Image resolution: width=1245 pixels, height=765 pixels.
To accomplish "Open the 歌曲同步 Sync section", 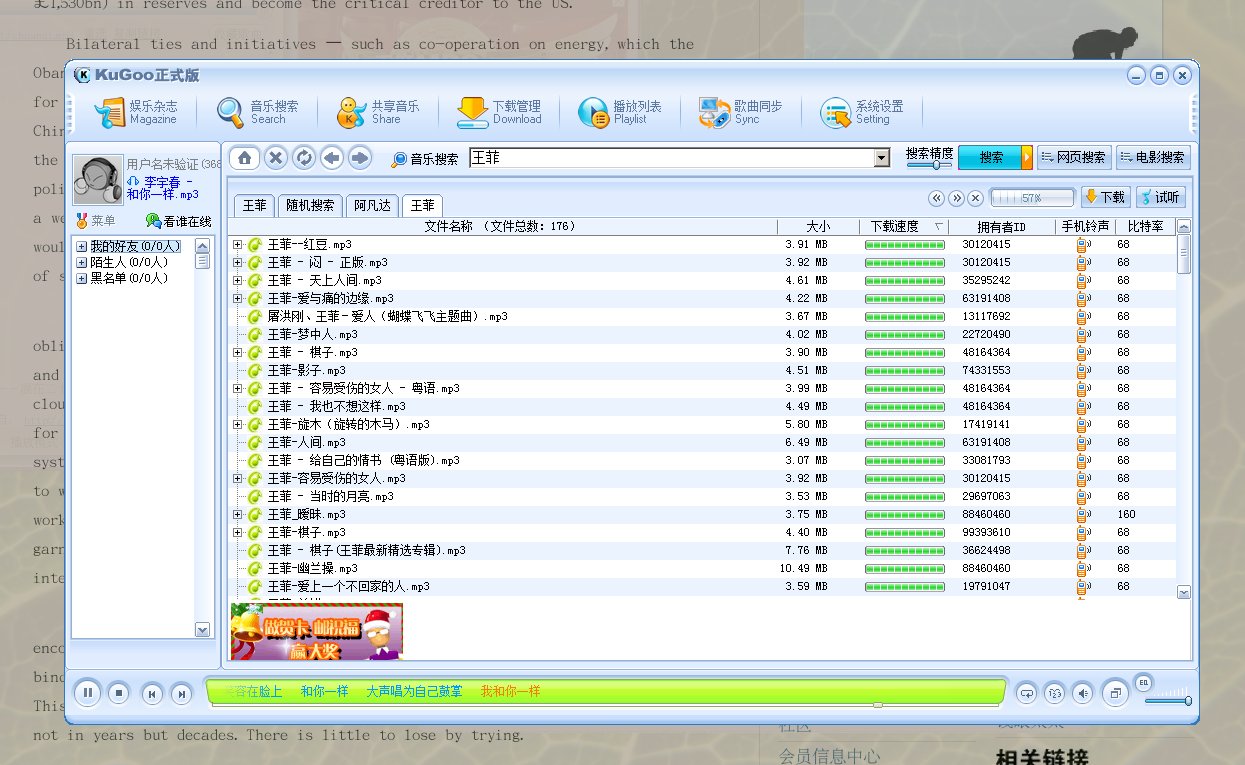I will pyautogui.click(x=741, y=112).
